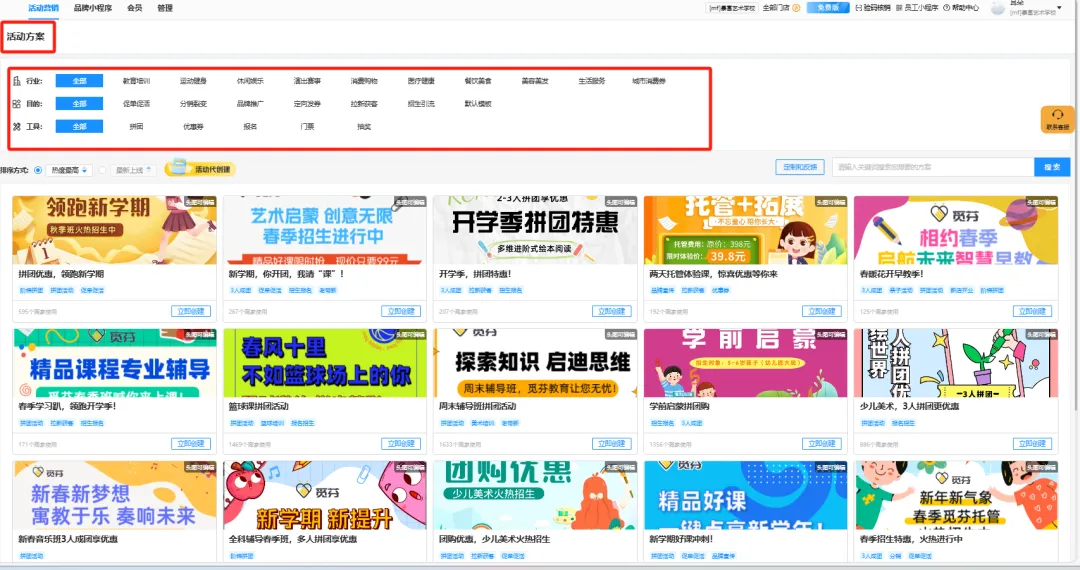The width and height of the screenshot is (1080, 570).
Task: Open 验码核销 scan icon in header
Action: pos(857,8)
